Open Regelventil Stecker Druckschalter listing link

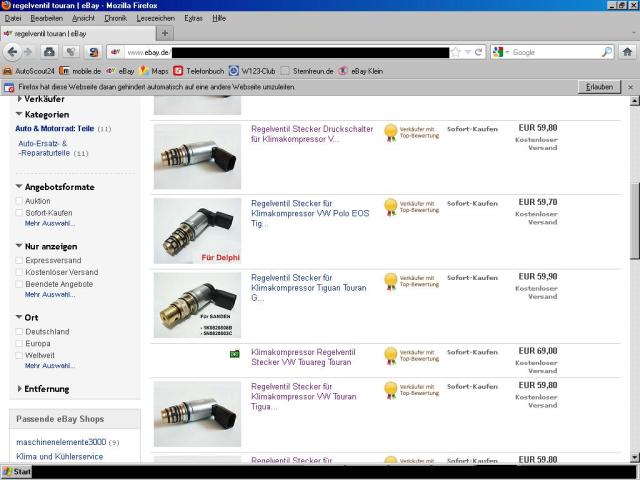tap(312, 134)
